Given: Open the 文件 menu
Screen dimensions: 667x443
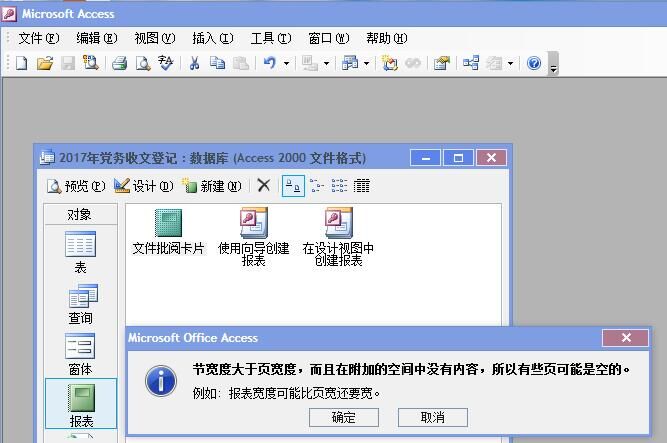Looking at the screenshot, I should (x=39, y=38).
